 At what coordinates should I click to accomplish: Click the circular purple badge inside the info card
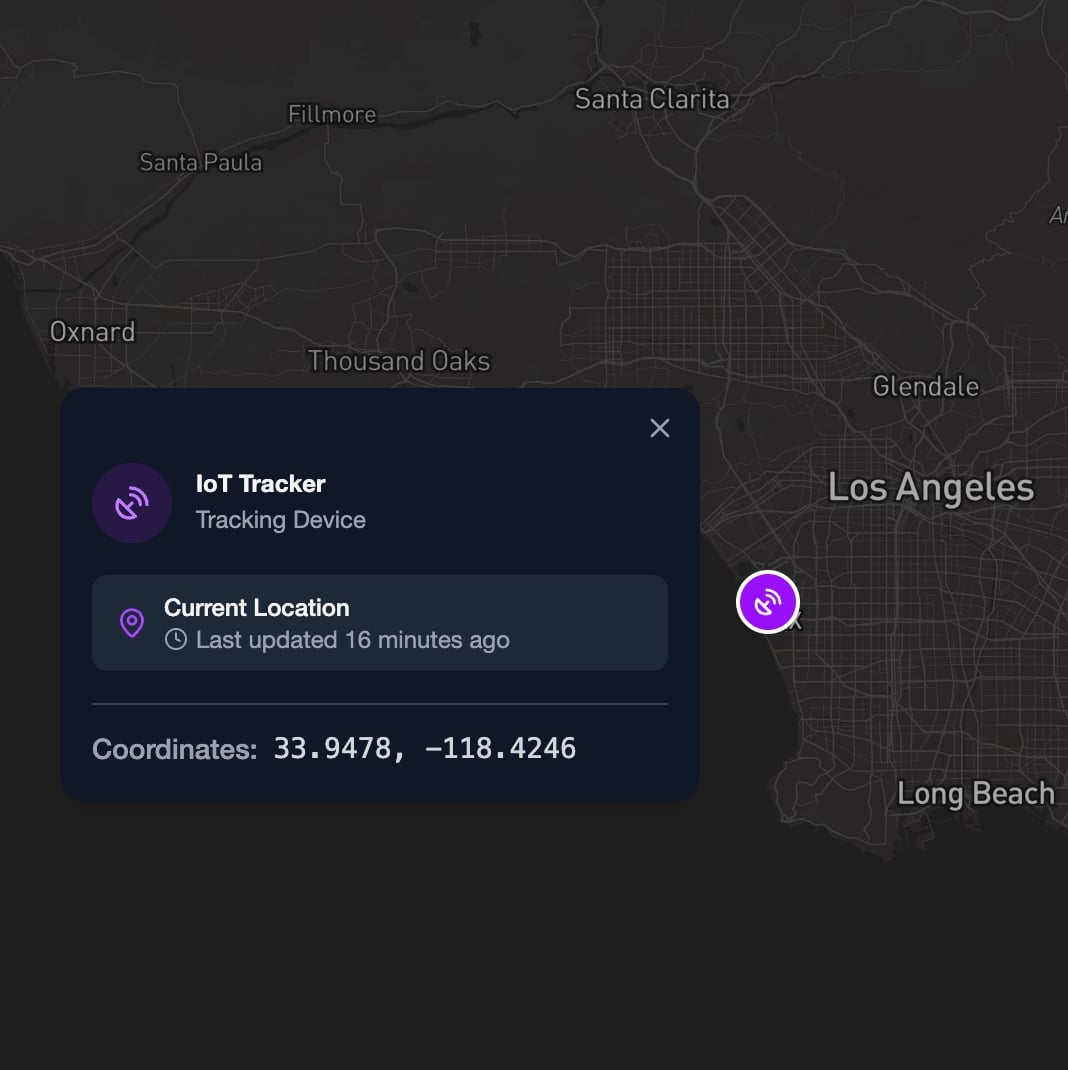132,502
